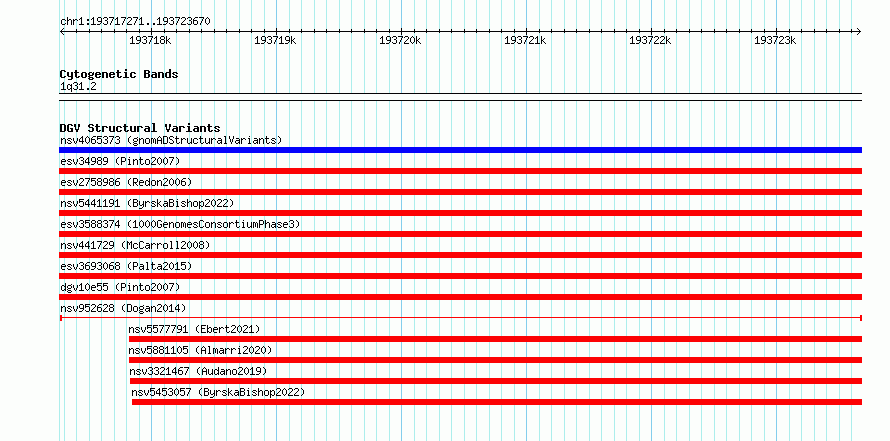
Task: Click the esv3693068 (Palta2015) red bar
Action: pos(460,276)
